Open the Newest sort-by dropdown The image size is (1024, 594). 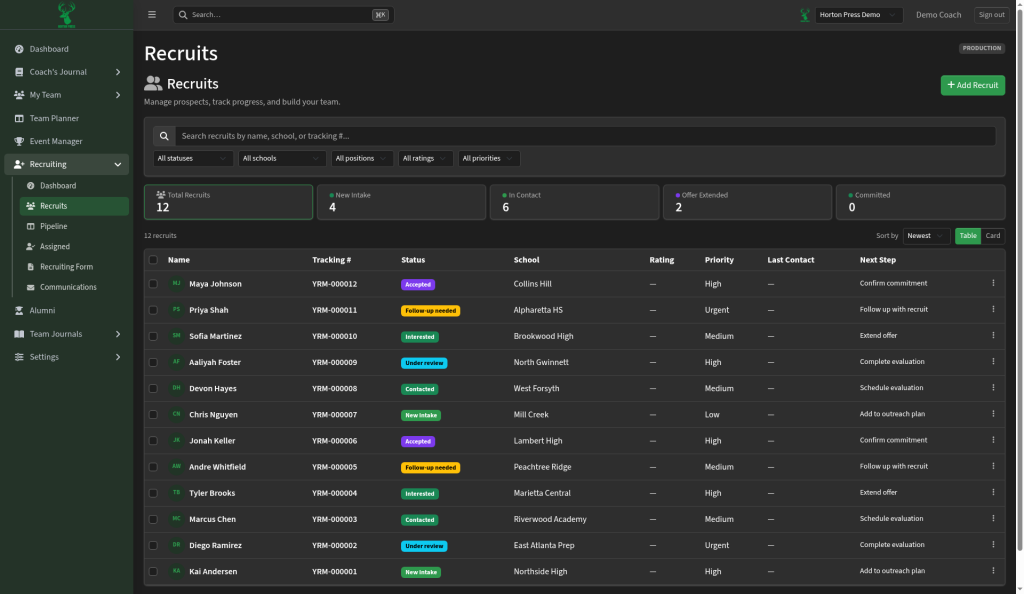click(926, 236)
